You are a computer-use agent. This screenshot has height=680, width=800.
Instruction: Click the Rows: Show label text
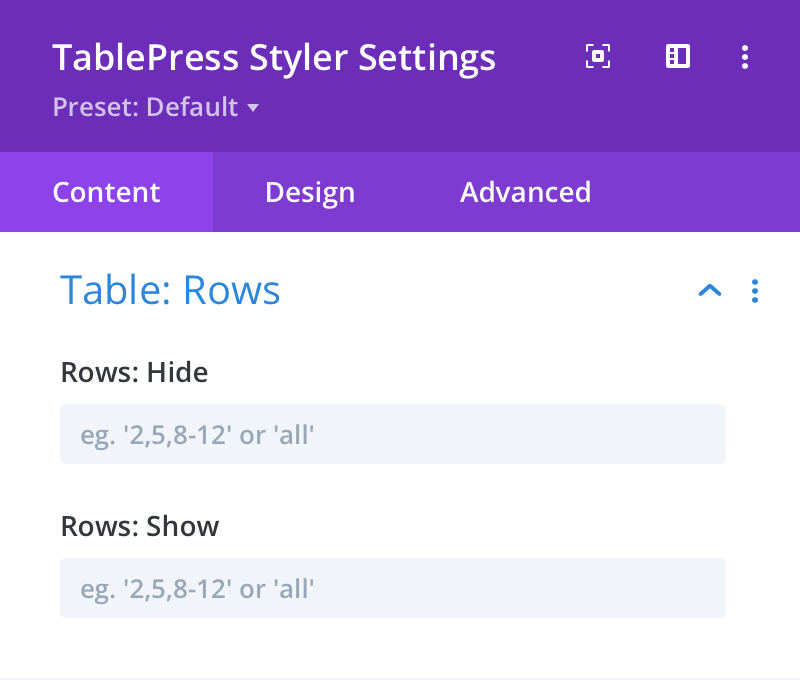pyautogui.click(x=139, y=526)
